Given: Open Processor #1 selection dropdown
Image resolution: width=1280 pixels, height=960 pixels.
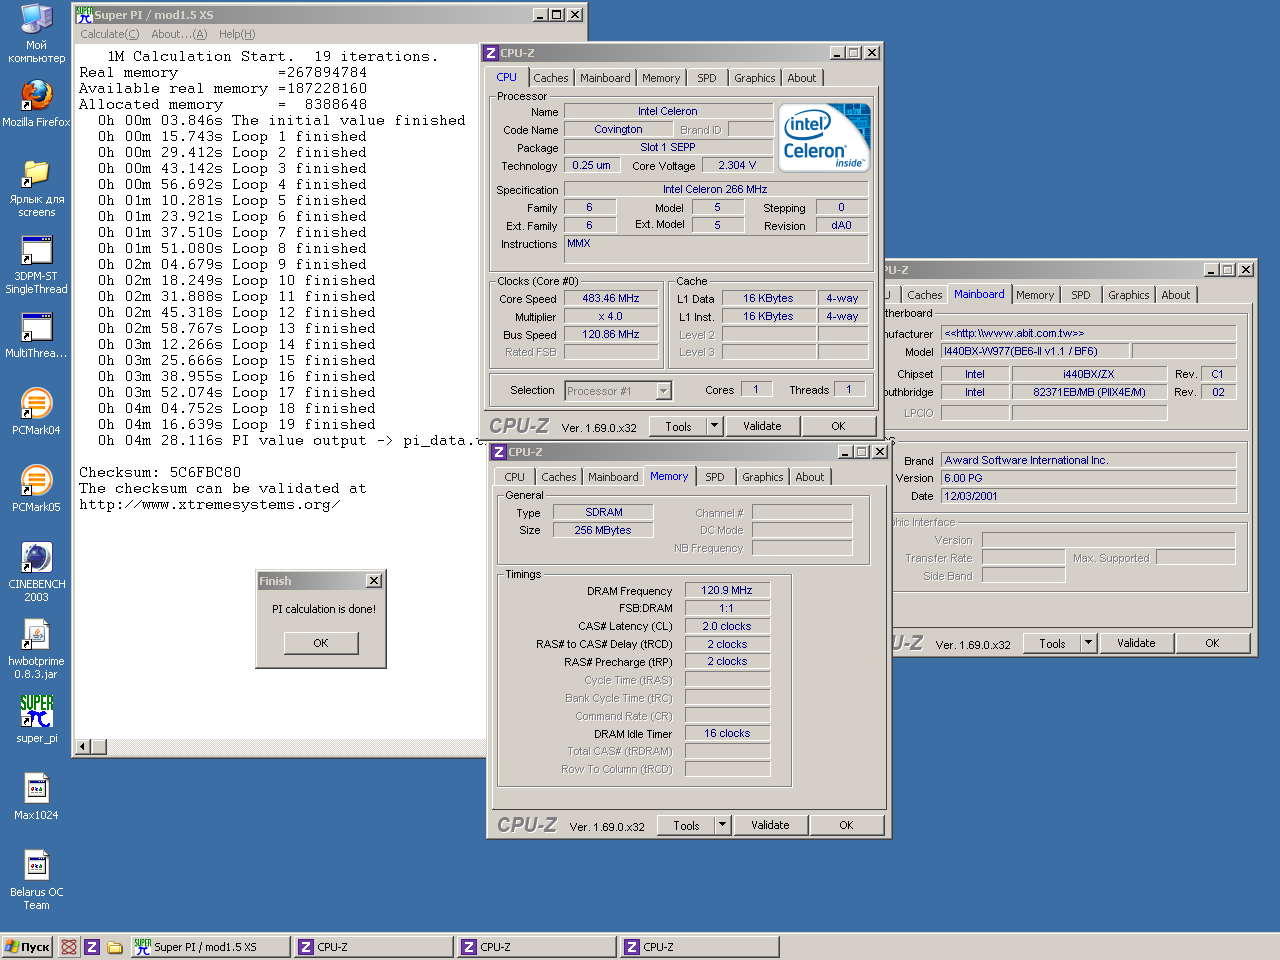Looking at the screenshot, I should (664, 391).
